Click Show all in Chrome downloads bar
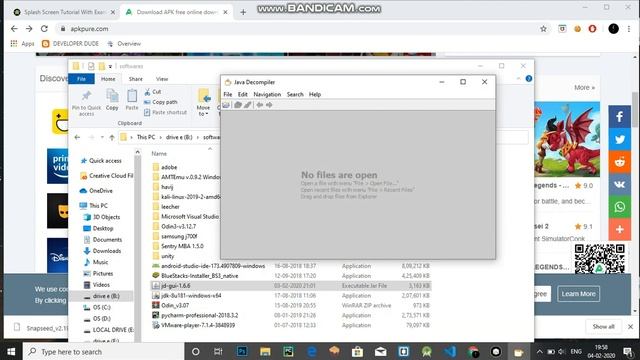The height and width of the screenshot is (360, 640). [x=603, y=327]
